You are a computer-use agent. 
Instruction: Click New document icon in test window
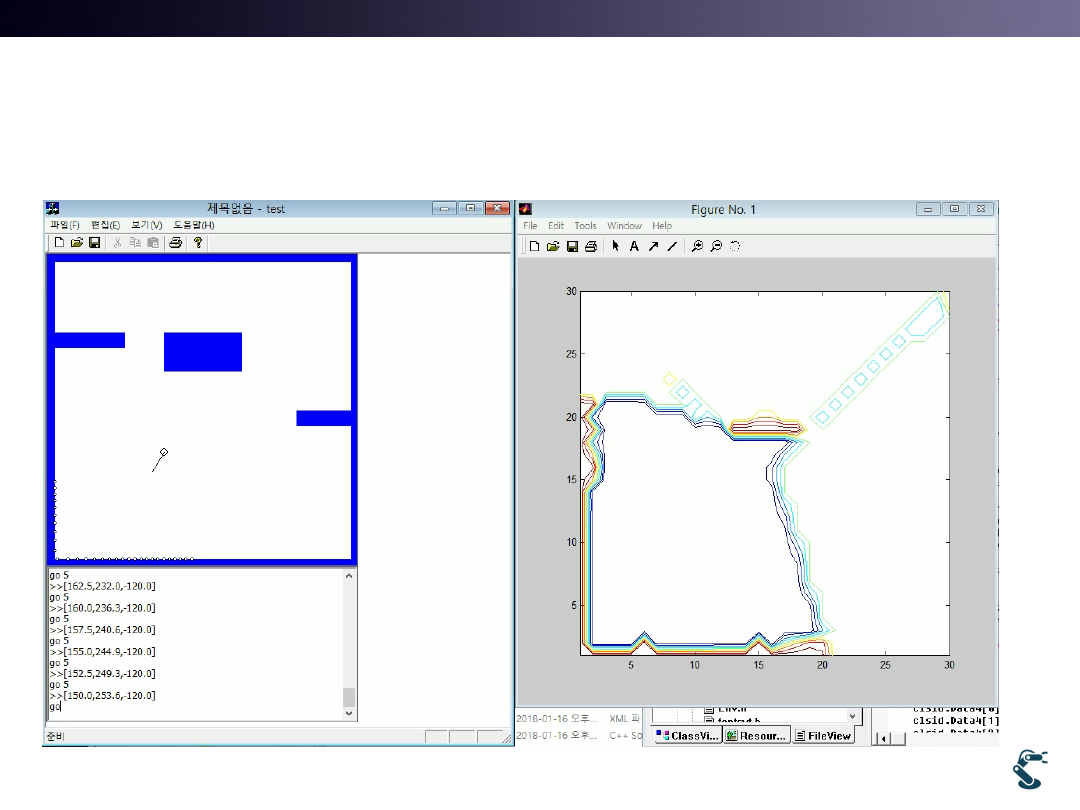click(x=59, y=242)
